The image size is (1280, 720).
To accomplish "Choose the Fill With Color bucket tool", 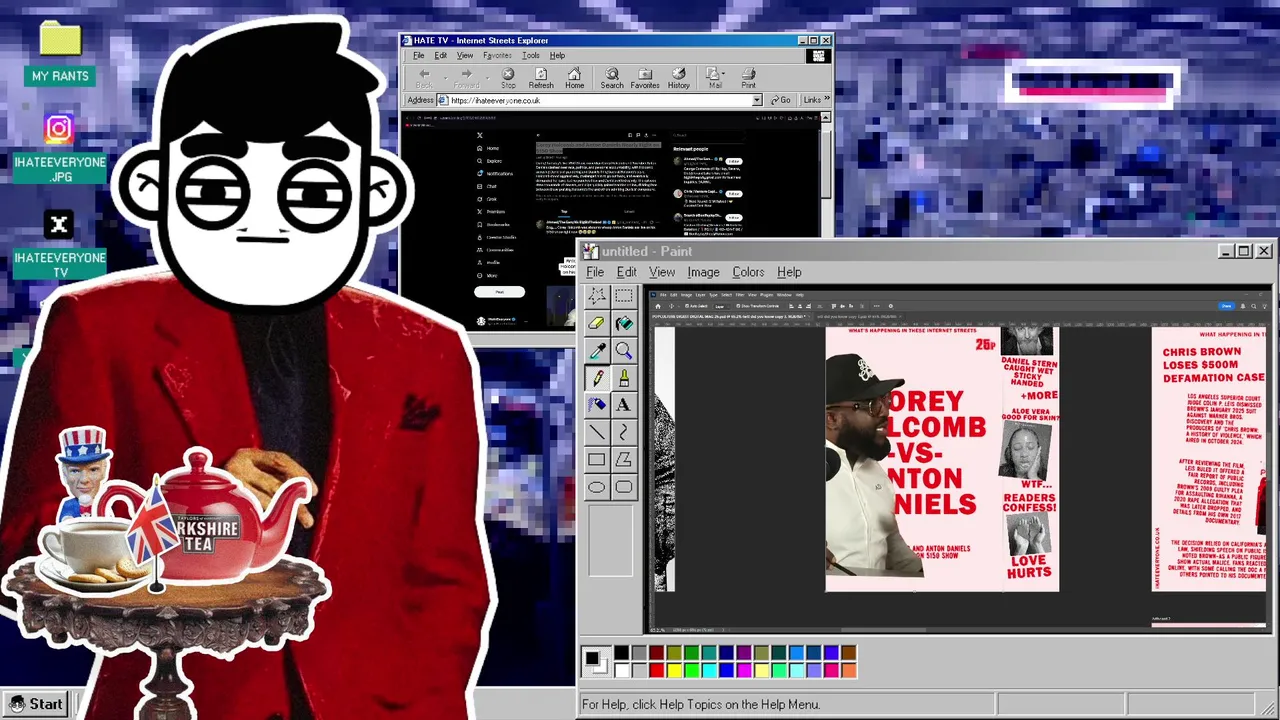I will pos(623,323).
